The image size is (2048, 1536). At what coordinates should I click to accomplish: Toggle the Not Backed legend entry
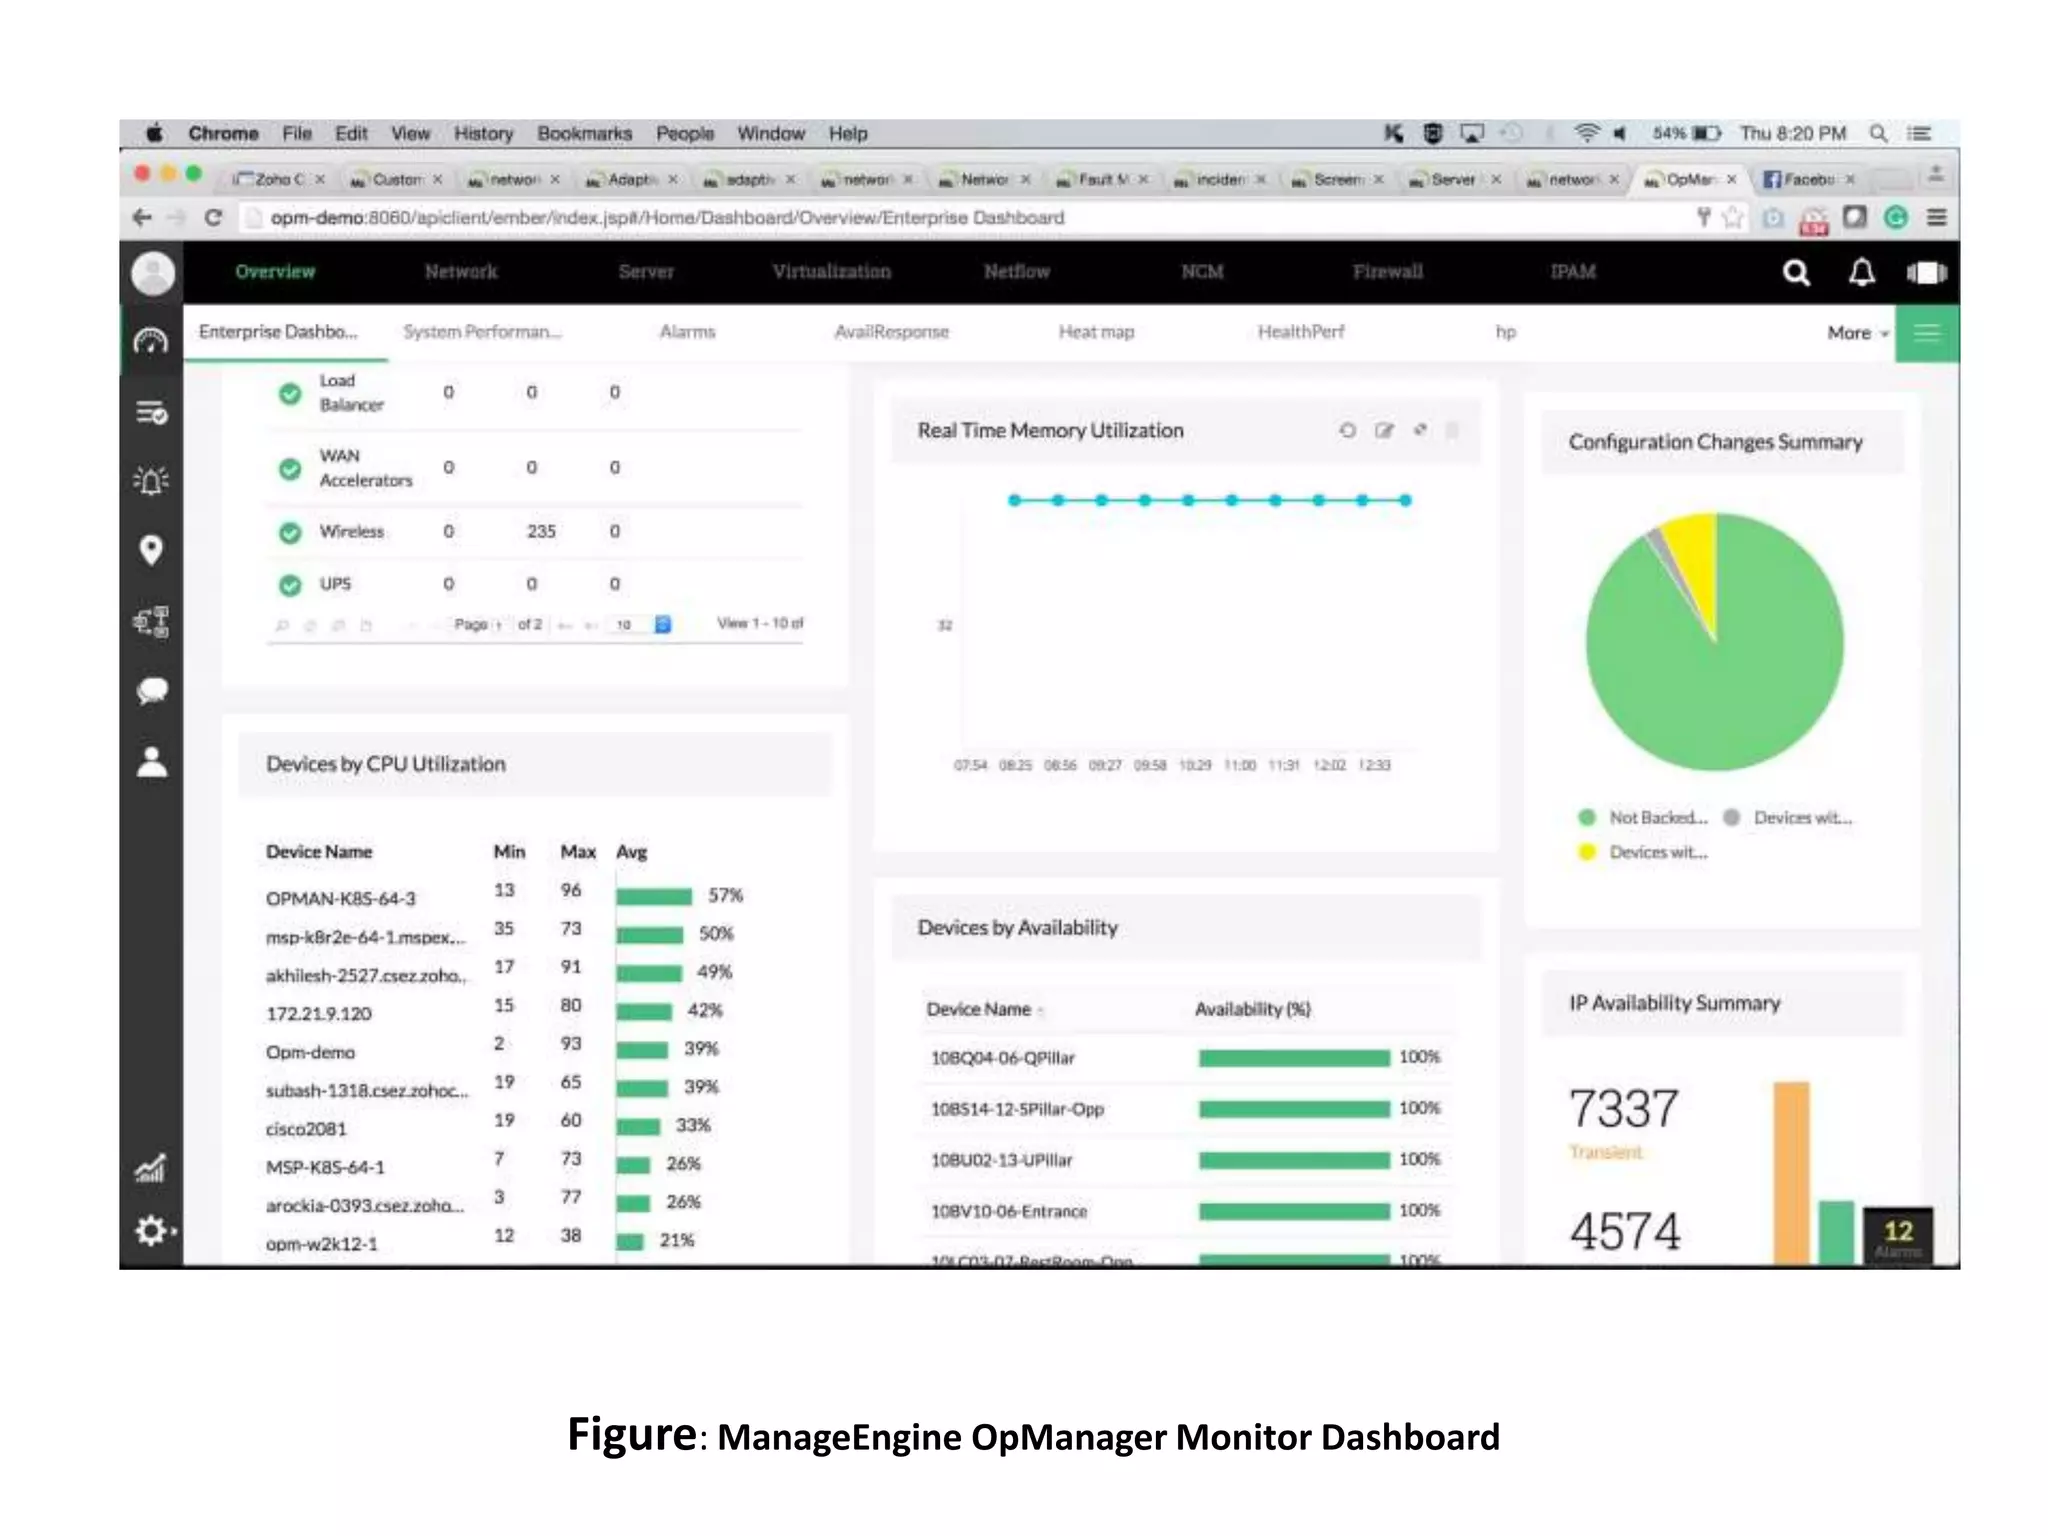coord(1642,817)
